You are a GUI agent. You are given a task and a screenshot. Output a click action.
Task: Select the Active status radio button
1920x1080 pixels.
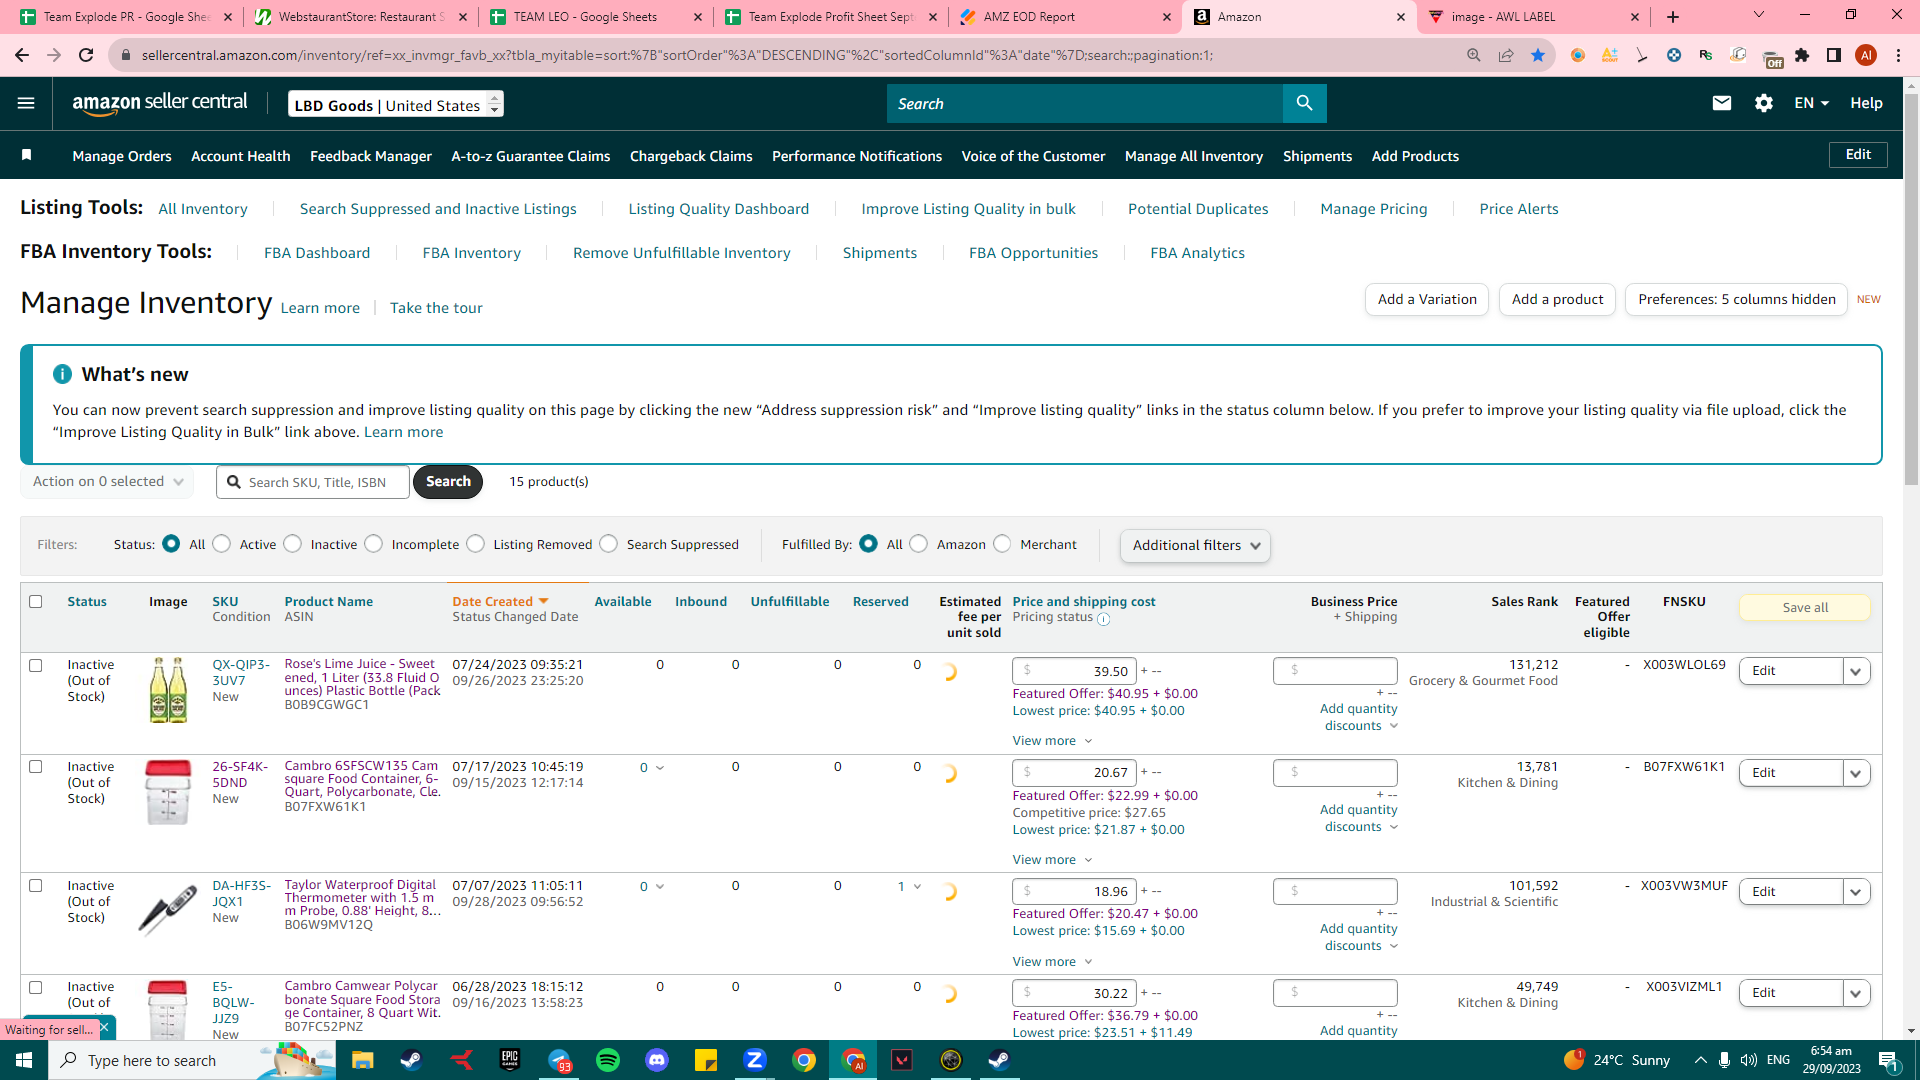tap(222, 544)
